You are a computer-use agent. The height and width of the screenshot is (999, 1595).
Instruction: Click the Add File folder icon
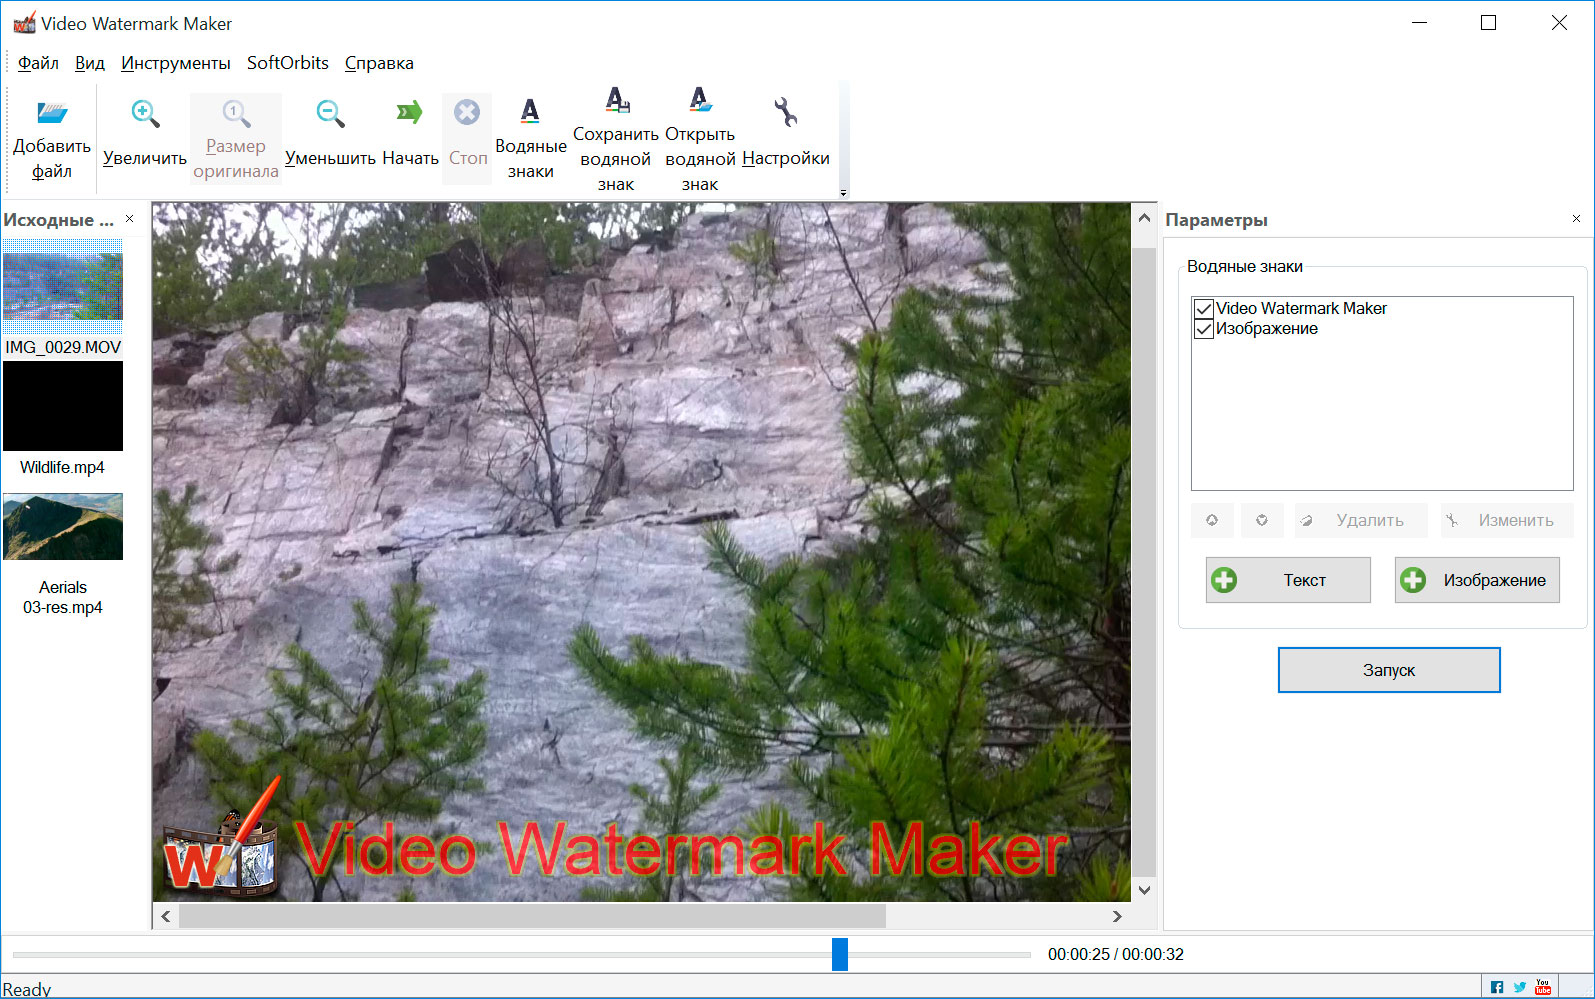pyautogui.click(x=52, y=113)
